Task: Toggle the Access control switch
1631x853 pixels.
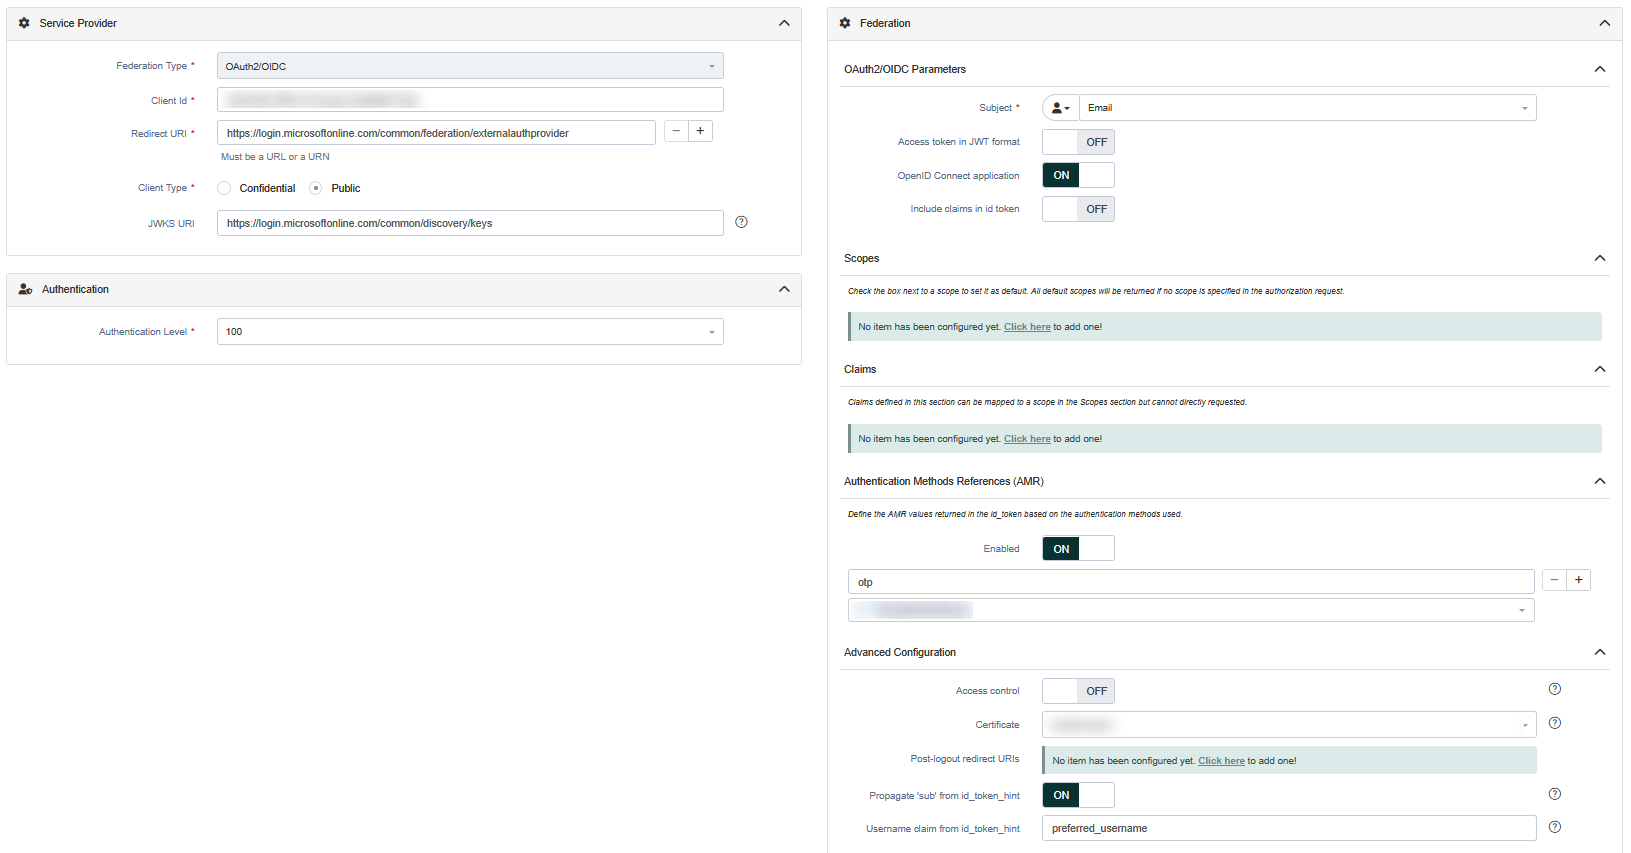Action: (1078, 691)
